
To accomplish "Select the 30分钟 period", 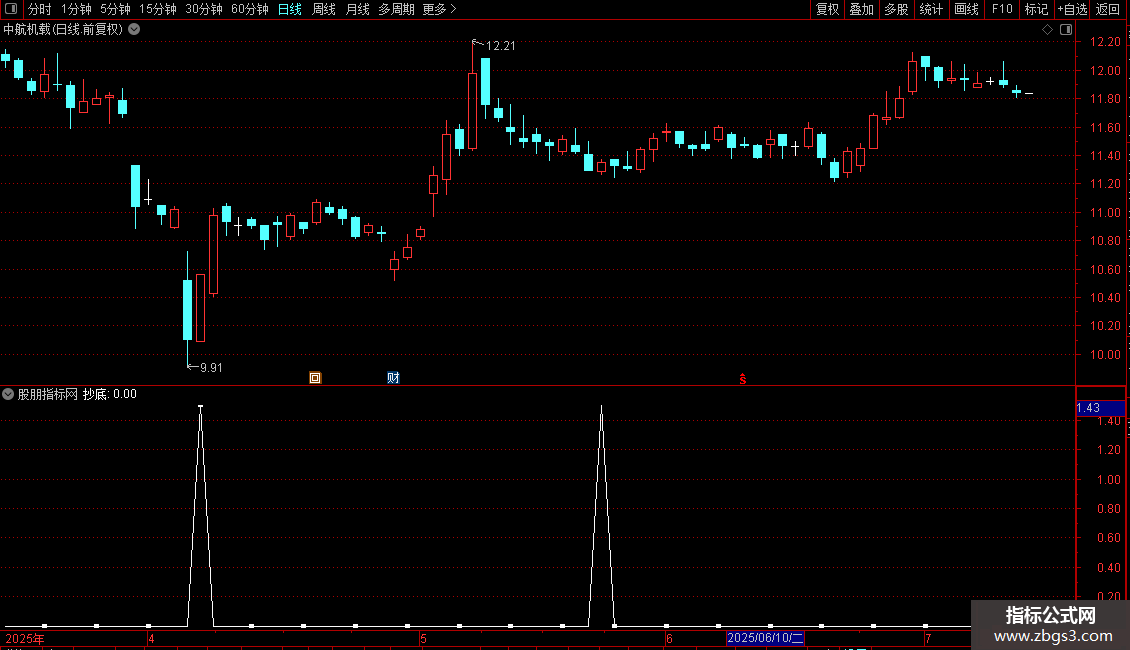I will click(x=204, y=9).
